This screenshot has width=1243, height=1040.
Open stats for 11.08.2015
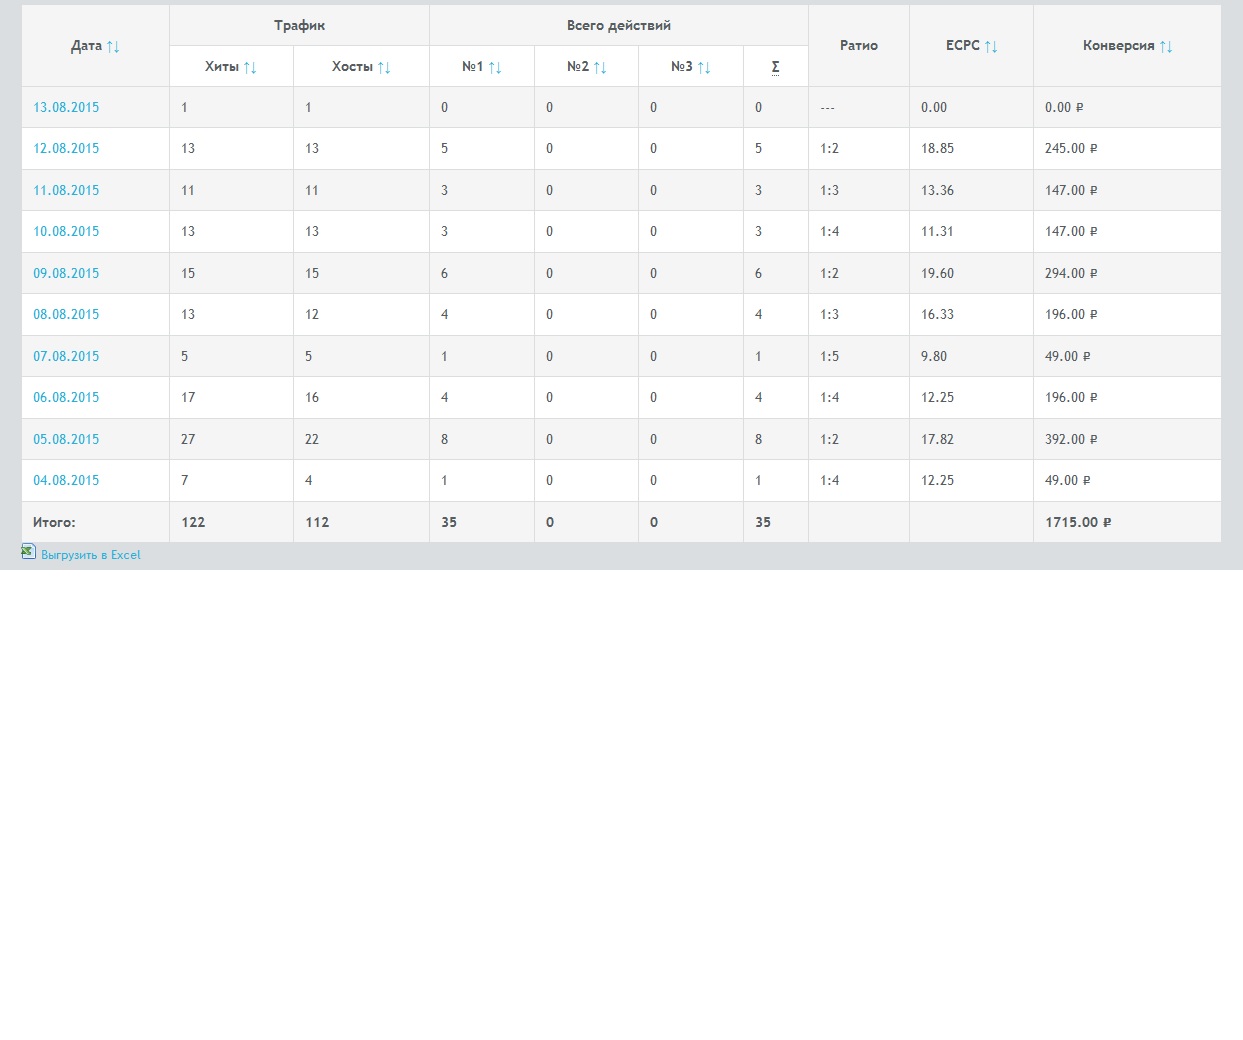(66, 190)
